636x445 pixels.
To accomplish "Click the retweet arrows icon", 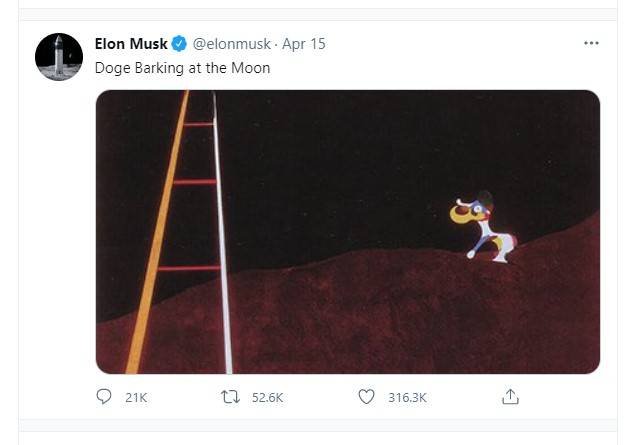I will (x=229, y=397).
